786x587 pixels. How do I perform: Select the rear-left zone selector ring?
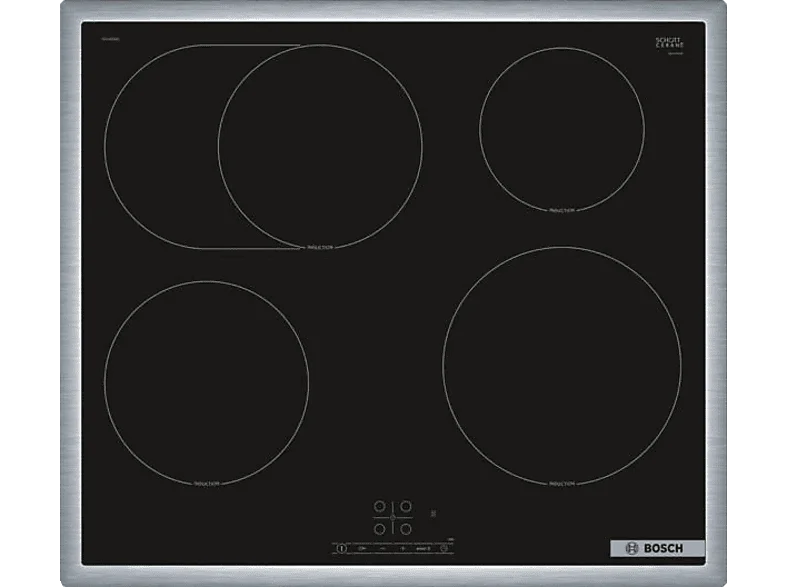[x=380, y=506]
